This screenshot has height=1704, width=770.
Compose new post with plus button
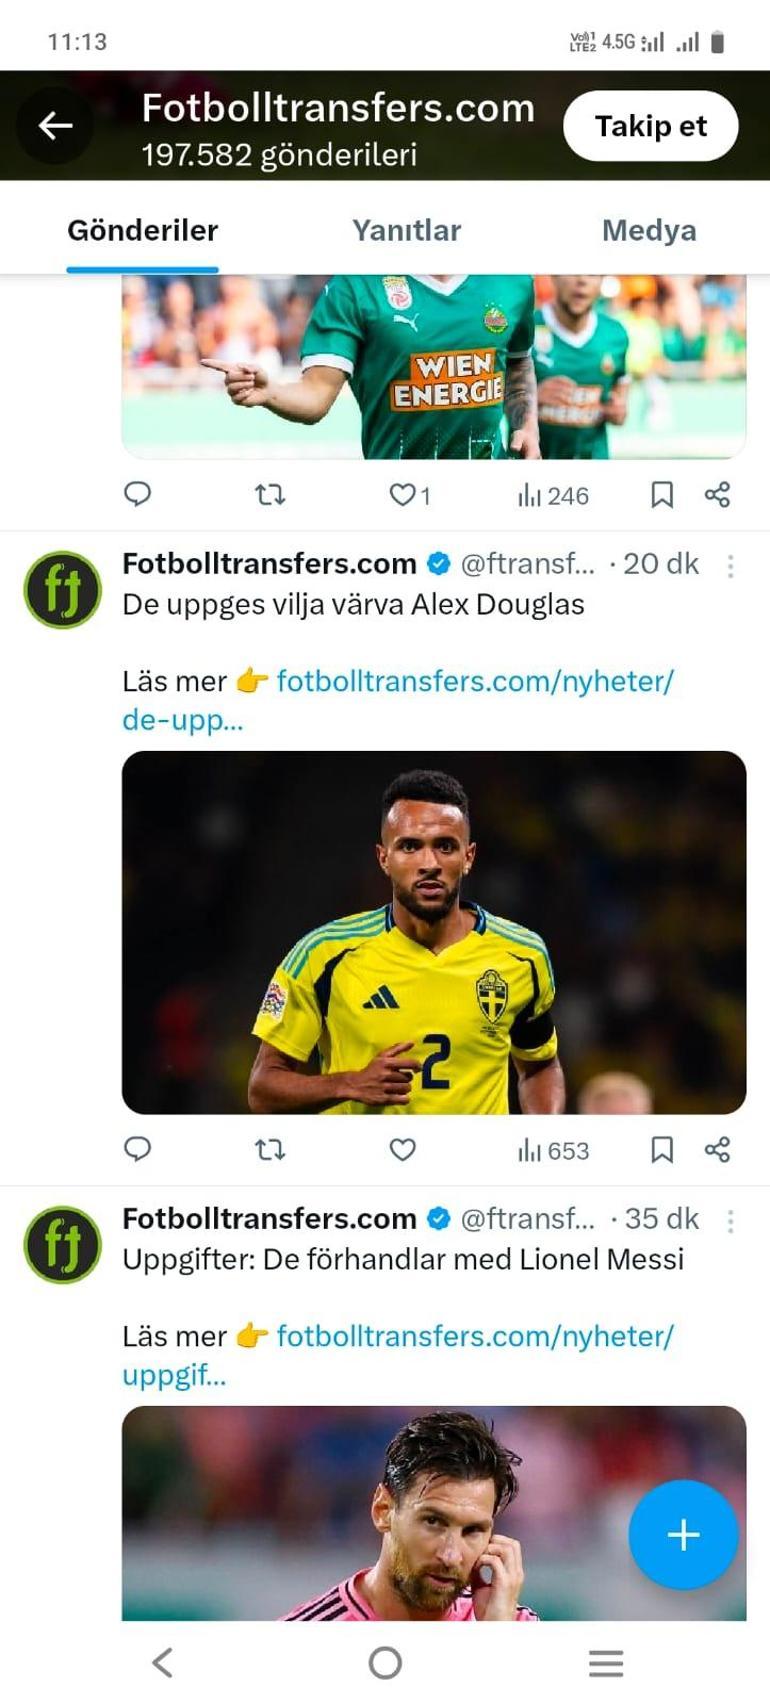[683, 1534]
